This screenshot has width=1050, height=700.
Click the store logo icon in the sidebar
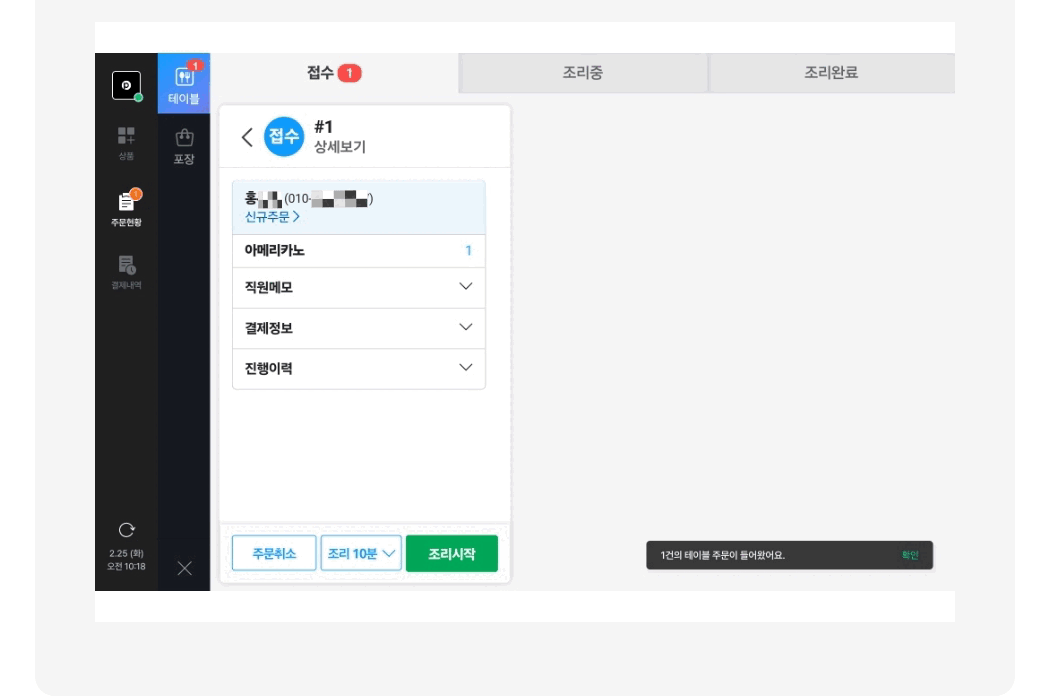[x=125, y=86]
